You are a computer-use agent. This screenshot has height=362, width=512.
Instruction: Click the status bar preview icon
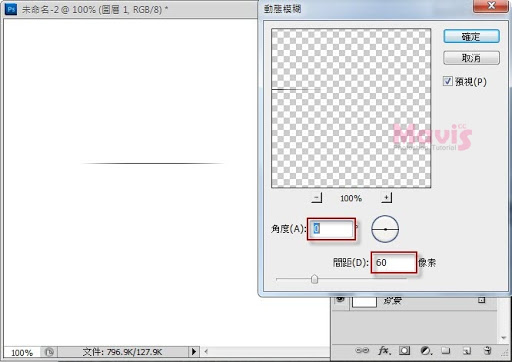click(49, 352)
